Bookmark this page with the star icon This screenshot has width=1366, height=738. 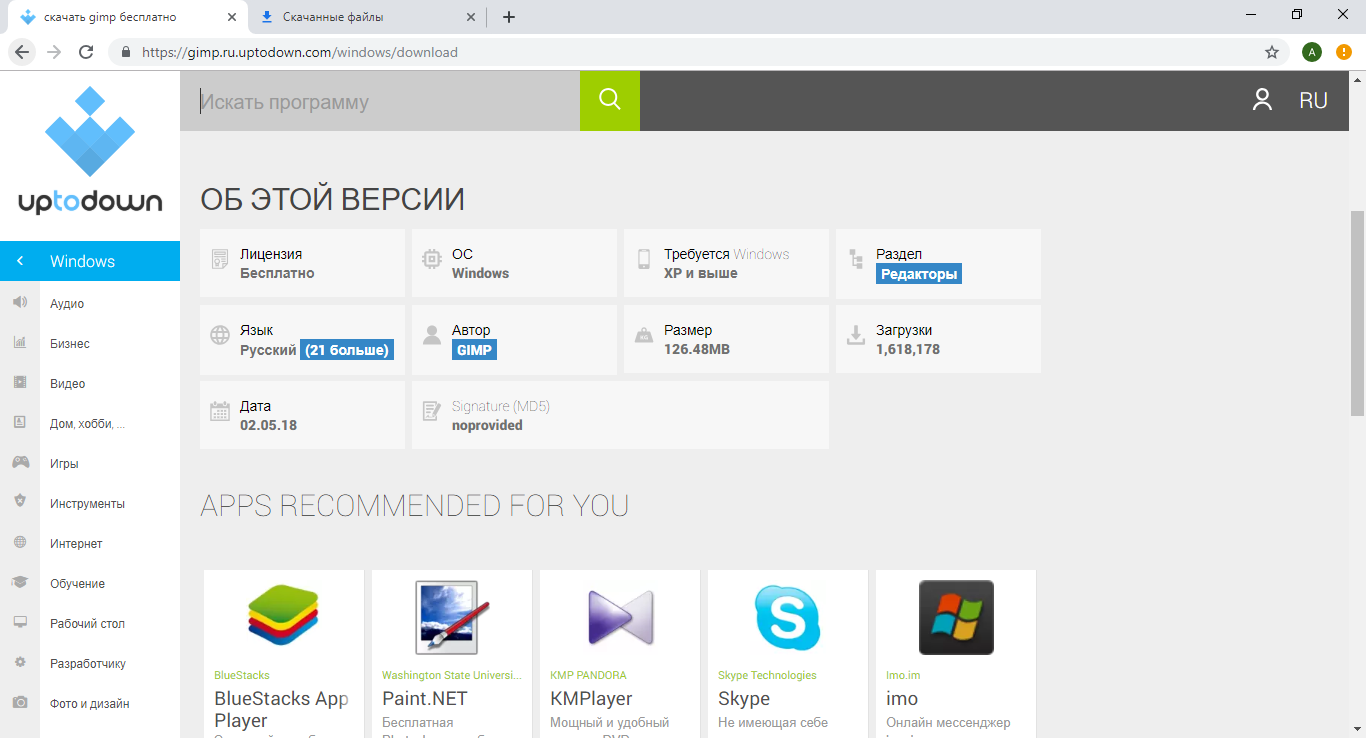coord(1272,52)
